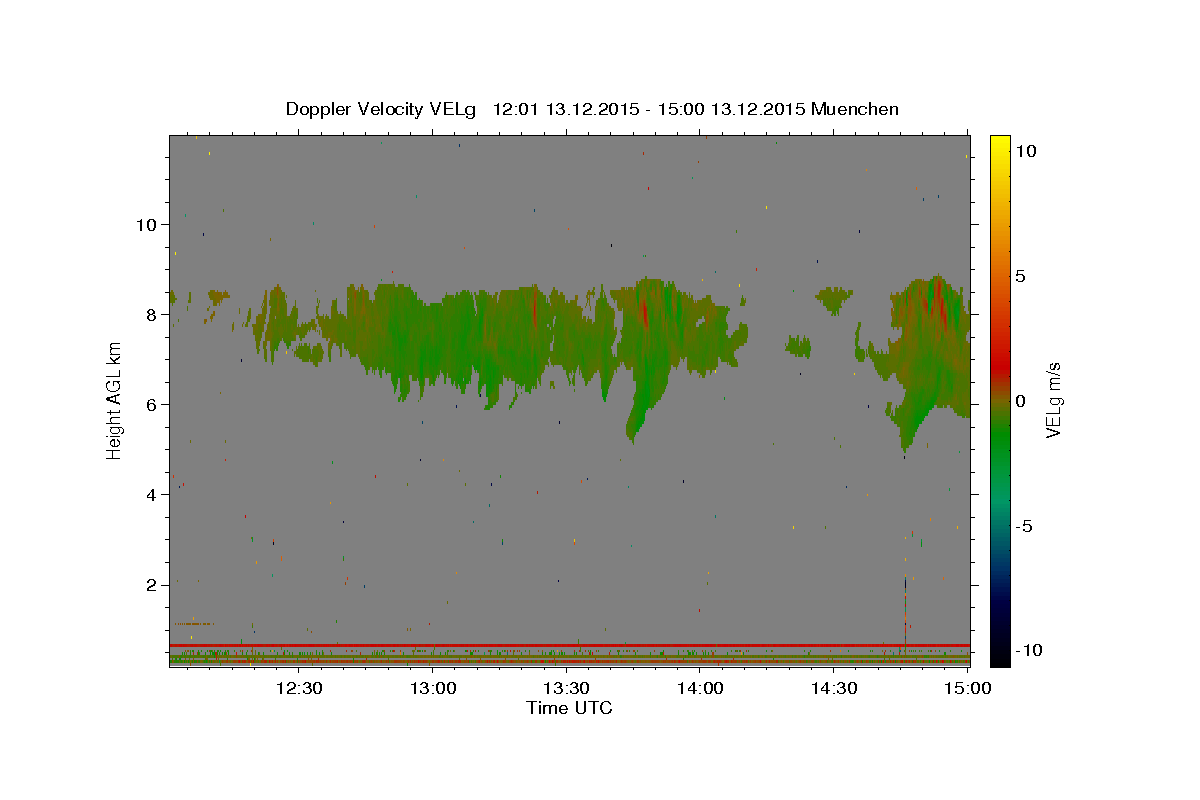Click the height tick label 4
The width and height of the screenshot is (1200, 800).
[151, 495]
